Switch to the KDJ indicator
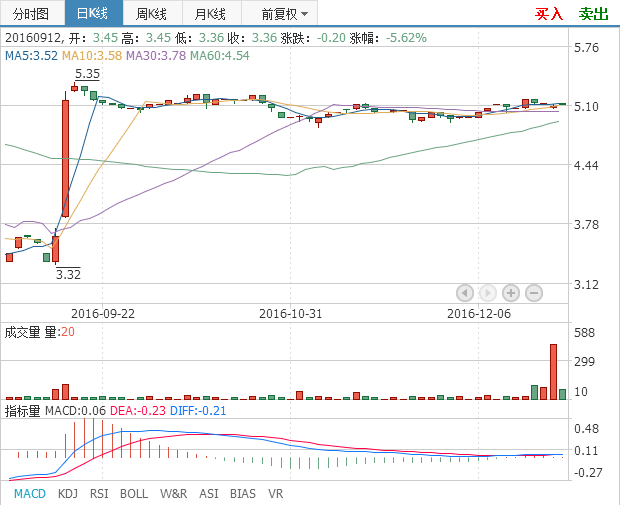 coord(68,493)
